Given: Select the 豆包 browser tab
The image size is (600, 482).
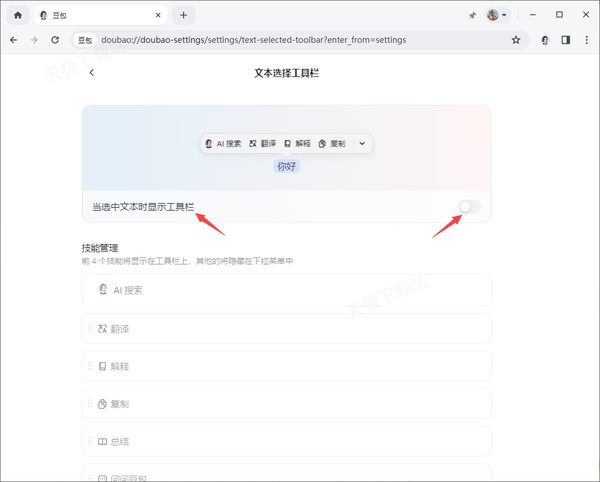Looking at the screenshot, I should click(100, 15).
